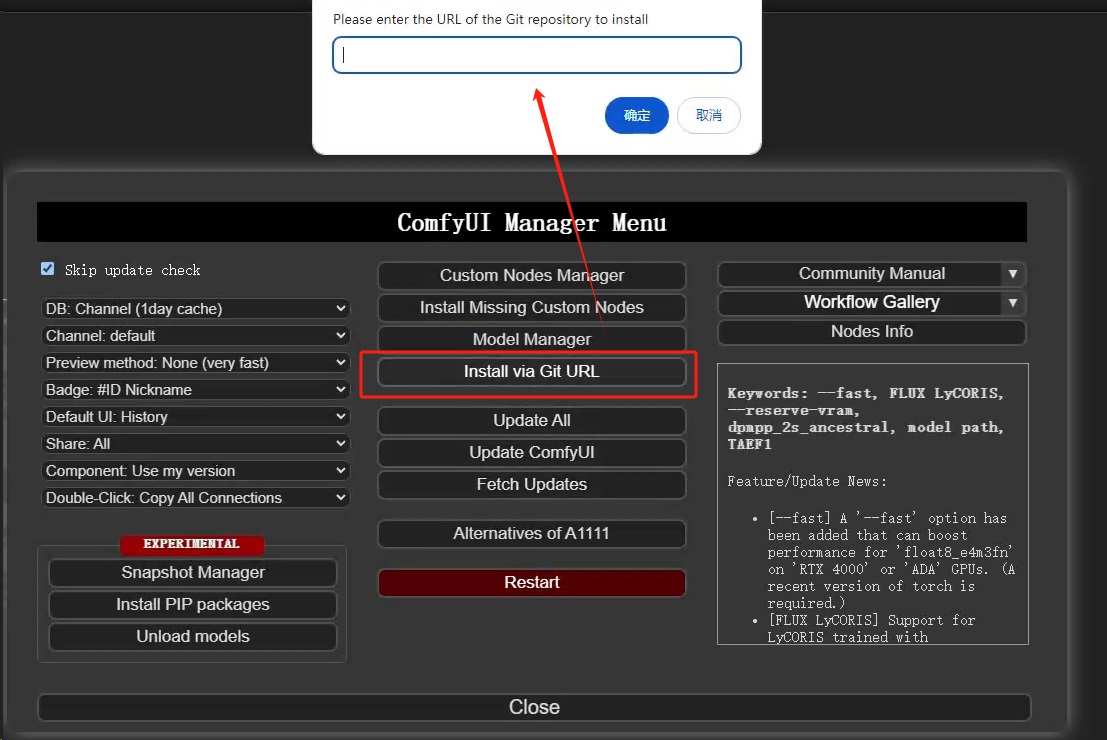The height and width of the screenshot is (740, 1107).
Task: Open the Snapshot Manager
Action: point(193,573)
